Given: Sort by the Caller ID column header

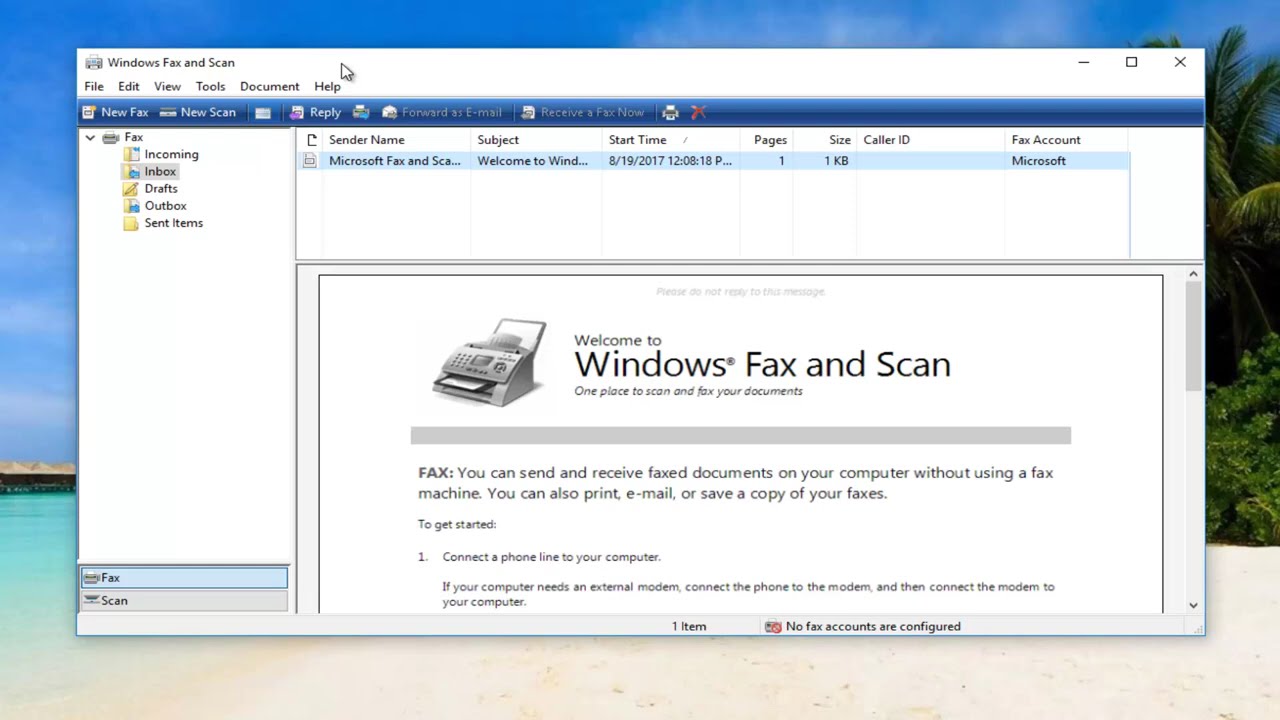Looking at the screenshot, I should [x=930, y=139].
